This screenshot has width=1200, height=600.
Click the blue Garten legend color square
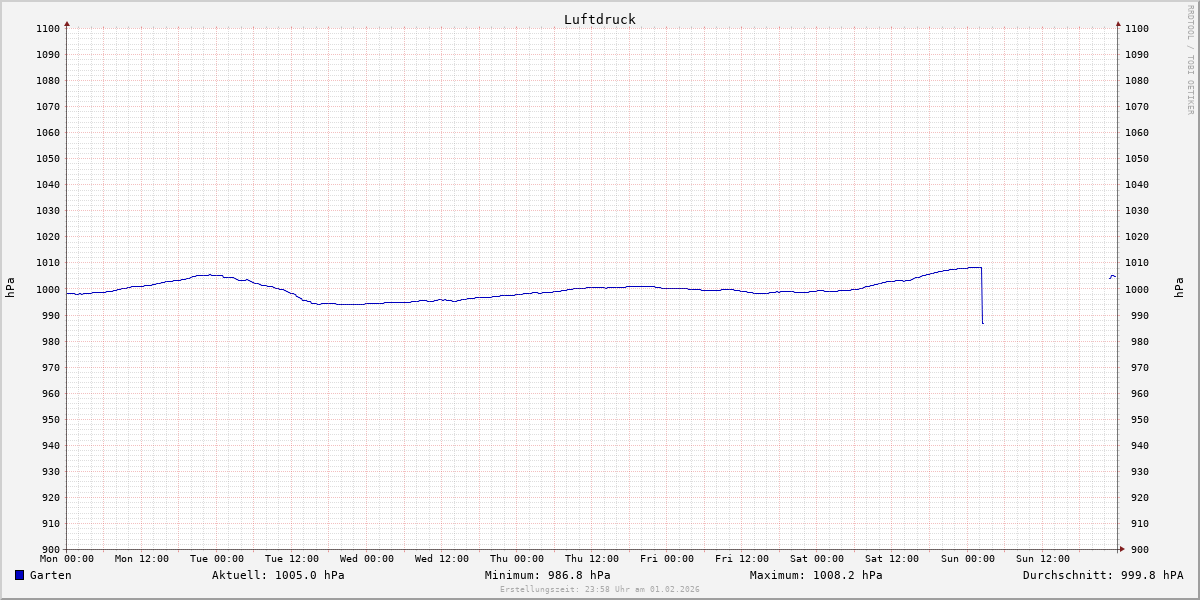[19, 575]
